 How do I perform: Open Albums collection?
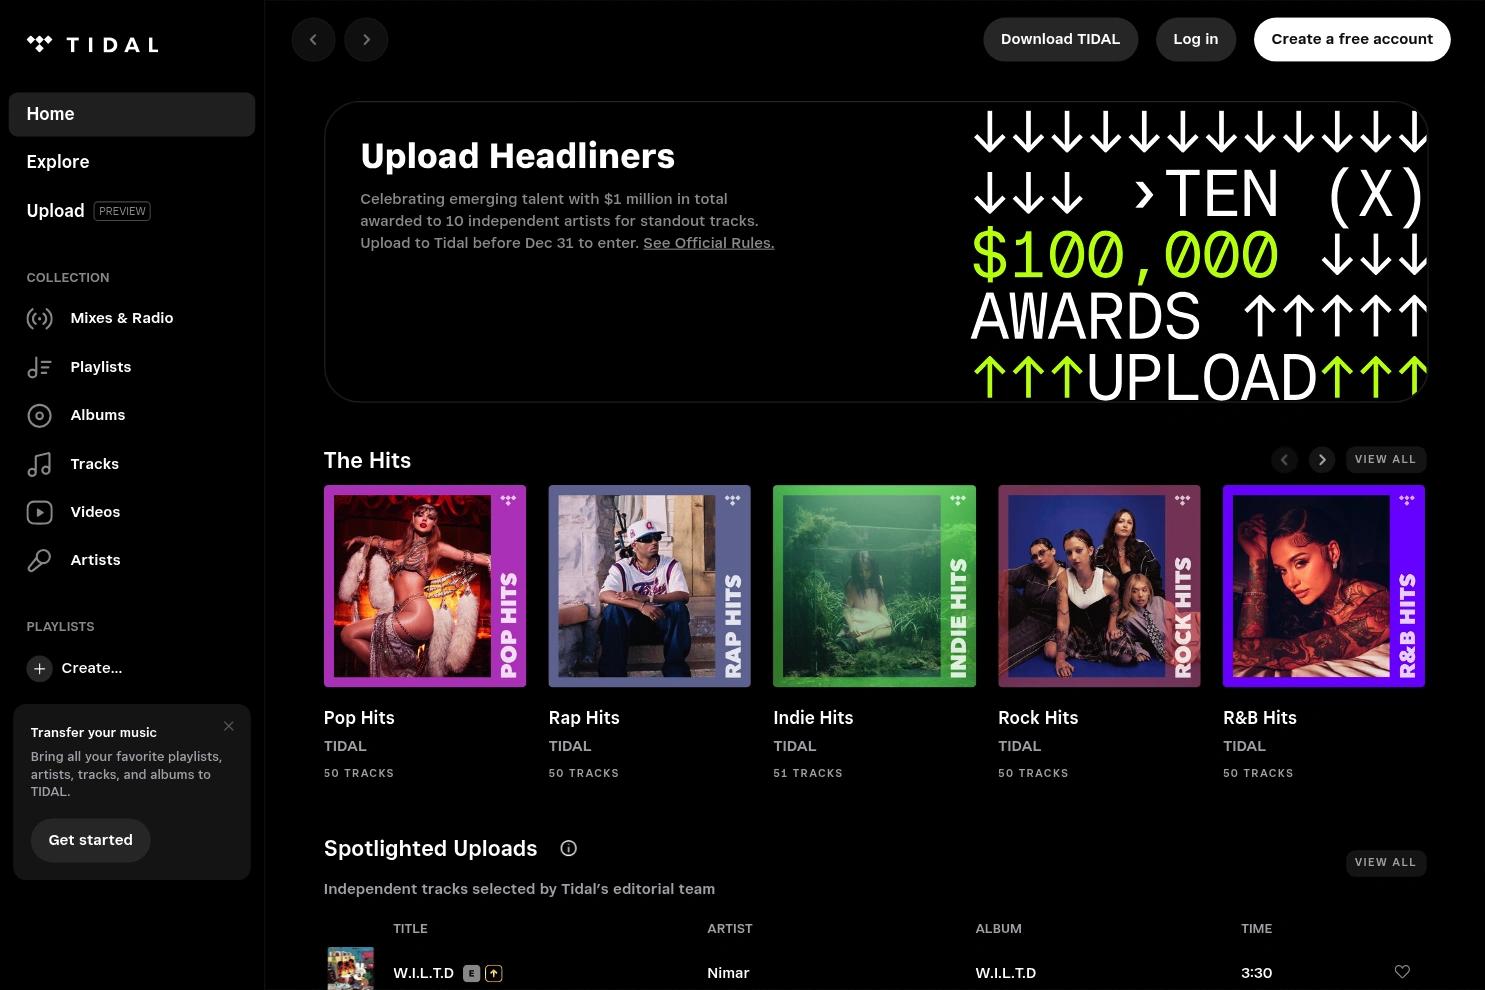click(x=98, y=415)
